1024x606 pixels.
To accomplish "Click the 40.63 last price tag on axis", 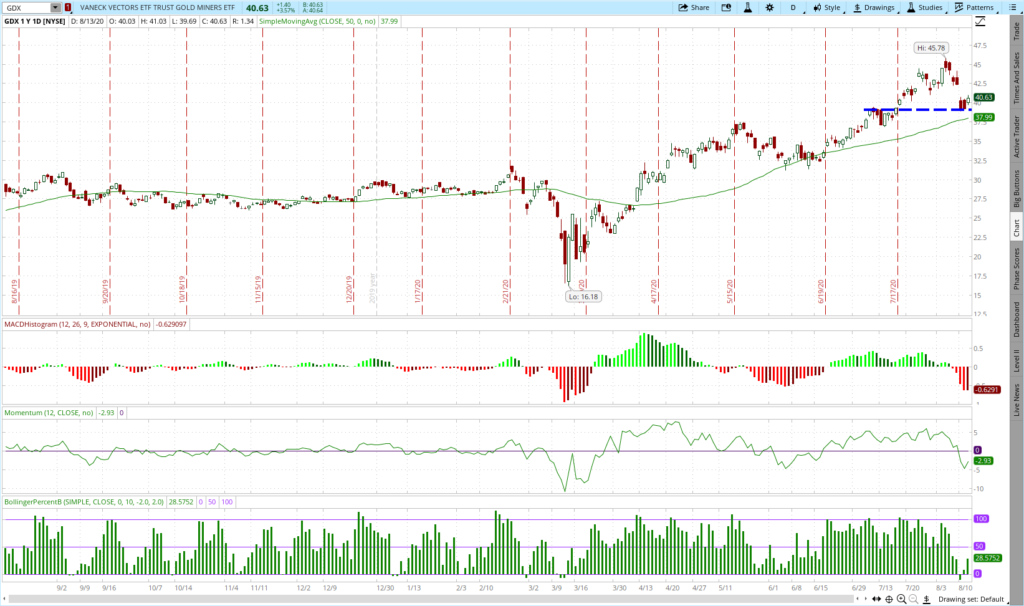I will pyautogui.click(x=984, y=97).
